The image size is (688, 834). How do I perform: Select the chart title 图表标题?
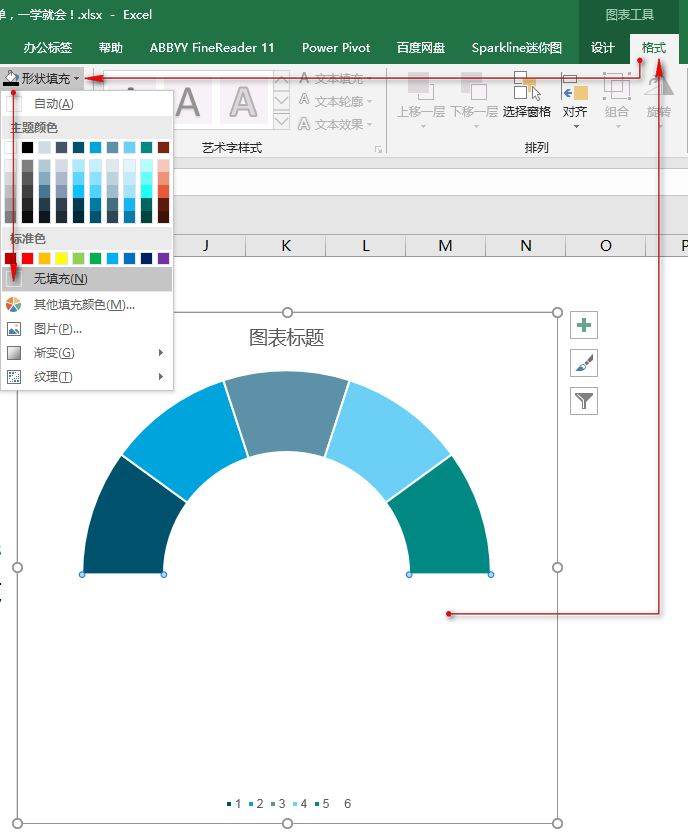(x=287, y=338)
